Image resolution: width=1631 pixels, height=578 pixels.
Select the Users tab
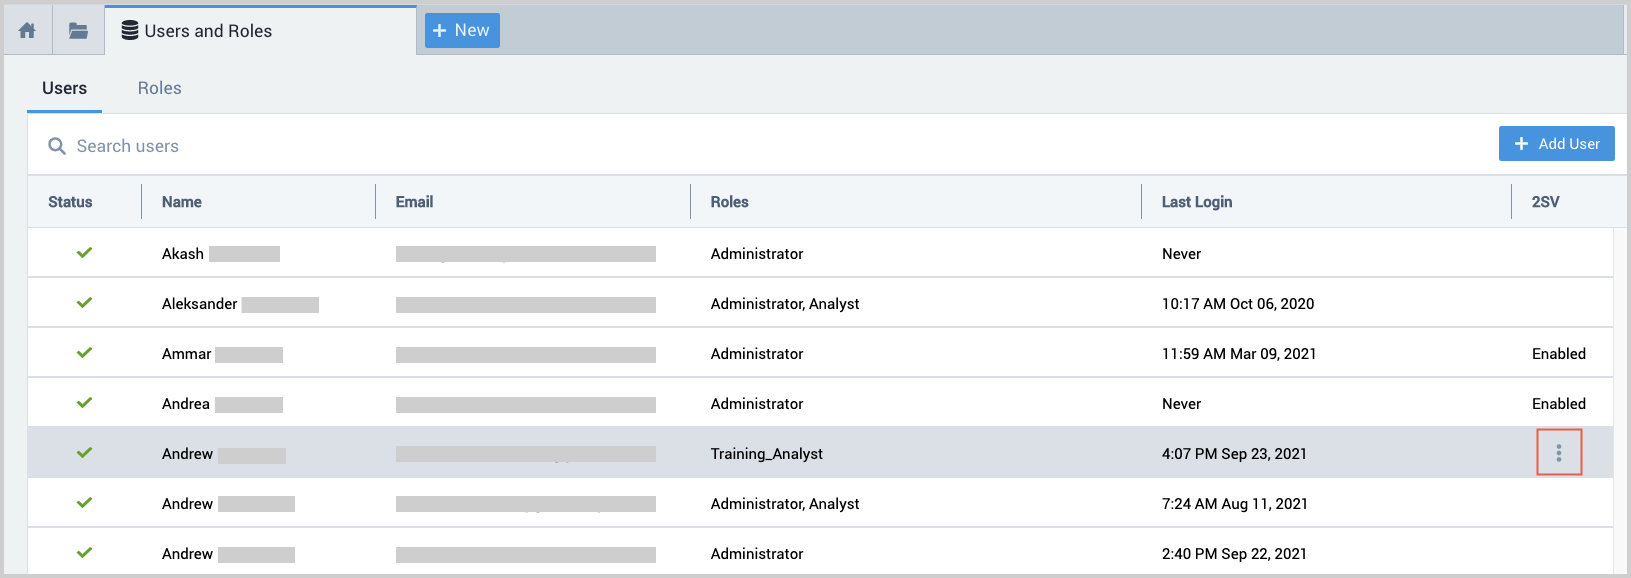[64, 88]
